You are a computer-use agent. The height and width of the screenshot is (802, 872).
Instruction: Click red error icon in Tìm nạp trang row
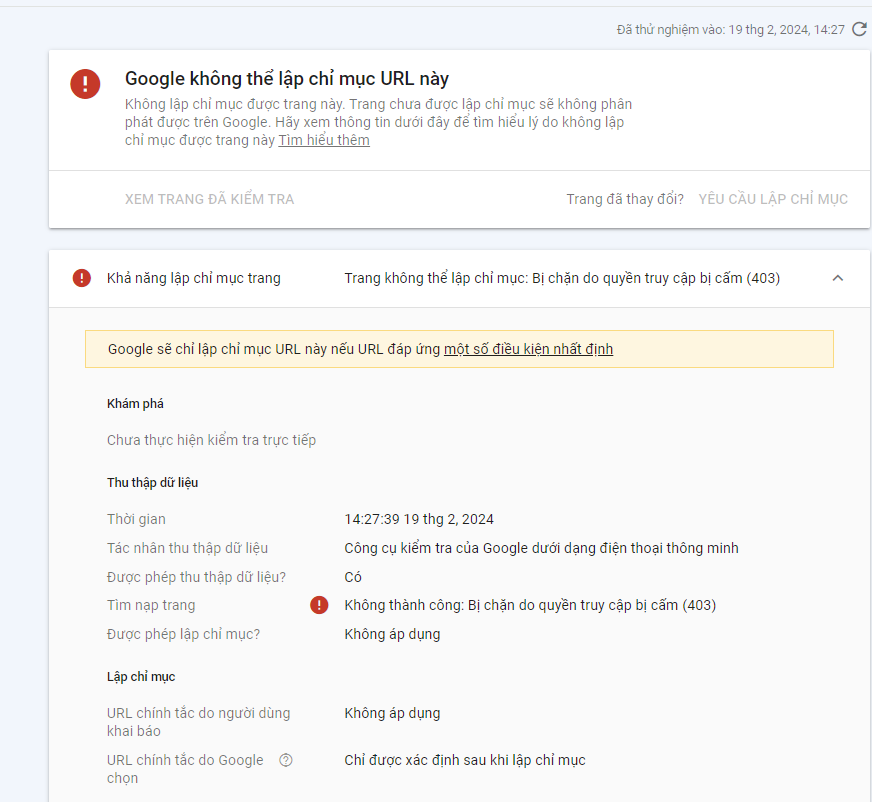click(319, 605)
